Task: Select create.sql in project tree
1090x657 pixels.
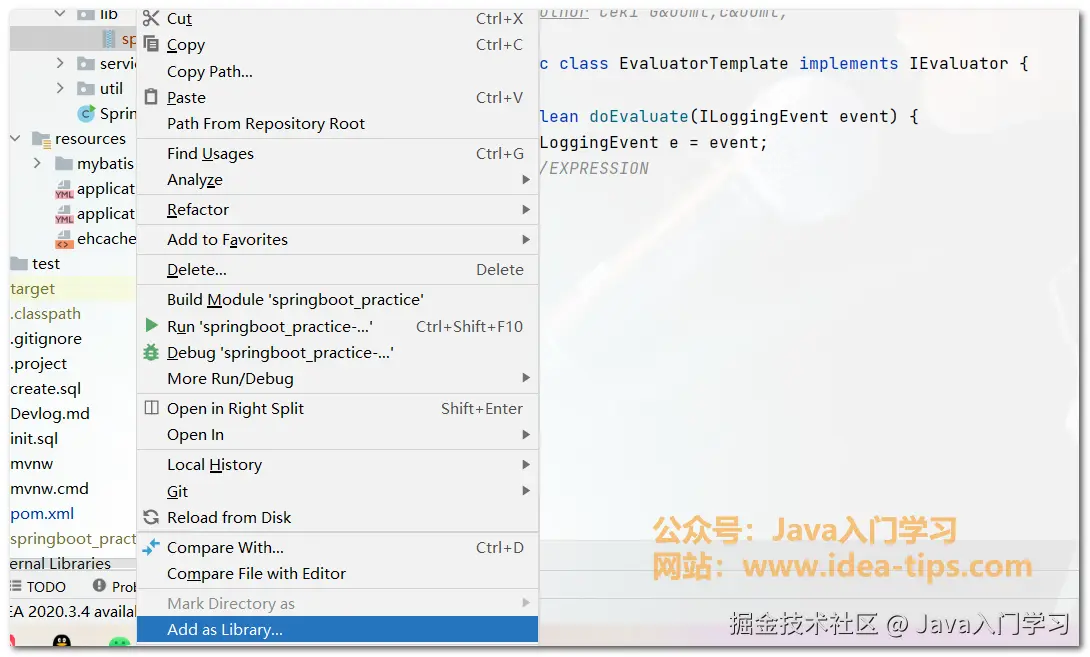Action: pos(45,389)
